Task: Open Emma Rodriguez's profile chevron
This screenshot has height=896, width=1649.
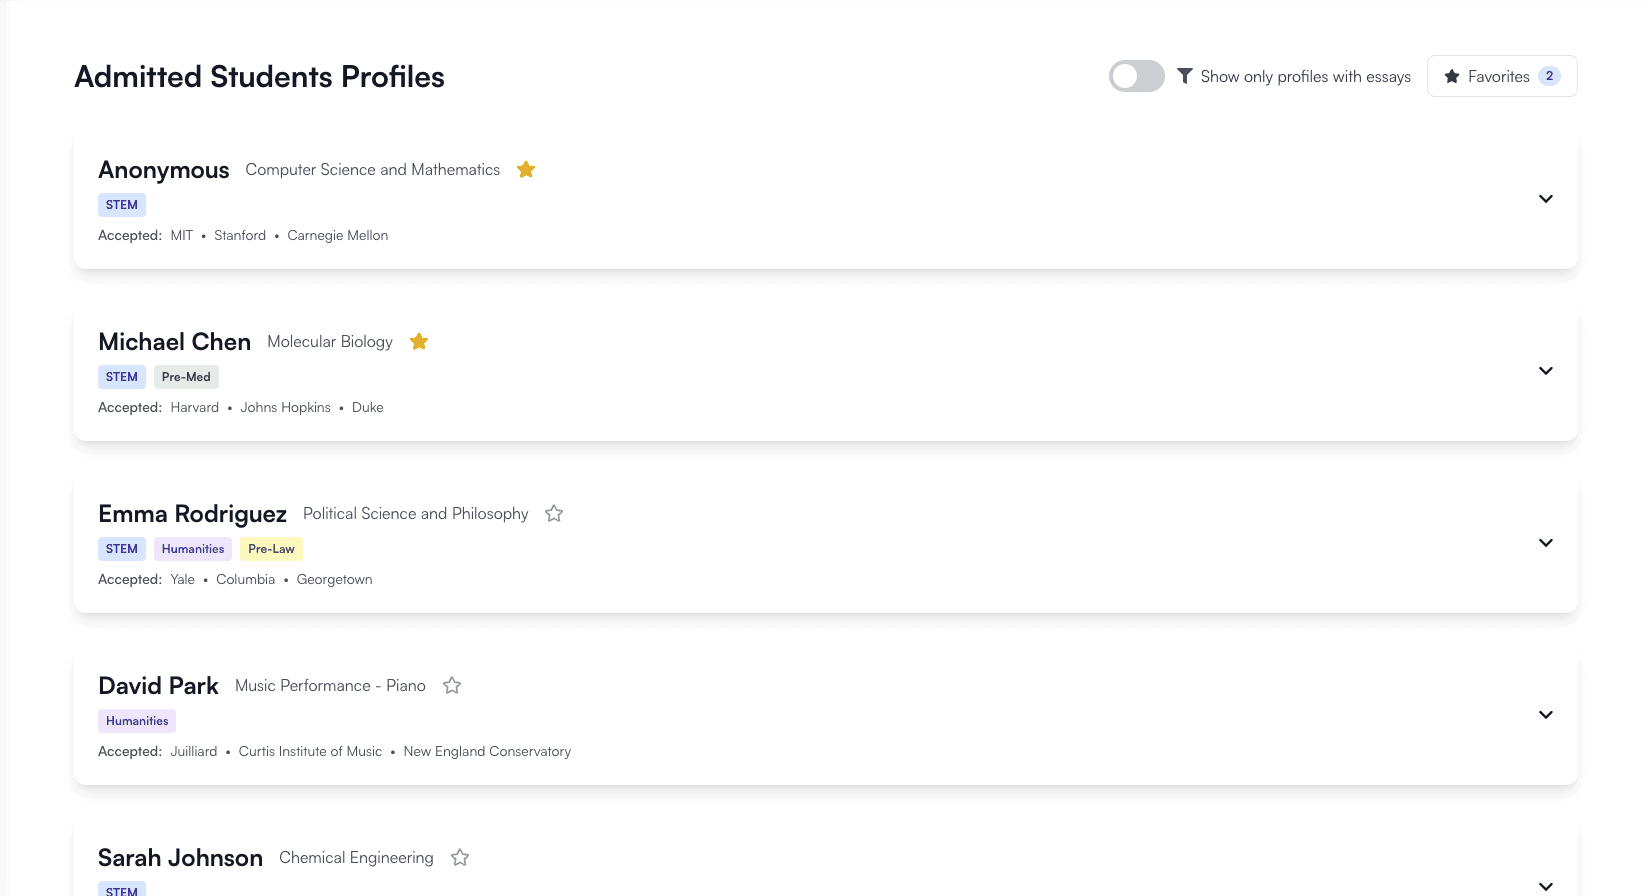Action: (x=1546, y=543)
